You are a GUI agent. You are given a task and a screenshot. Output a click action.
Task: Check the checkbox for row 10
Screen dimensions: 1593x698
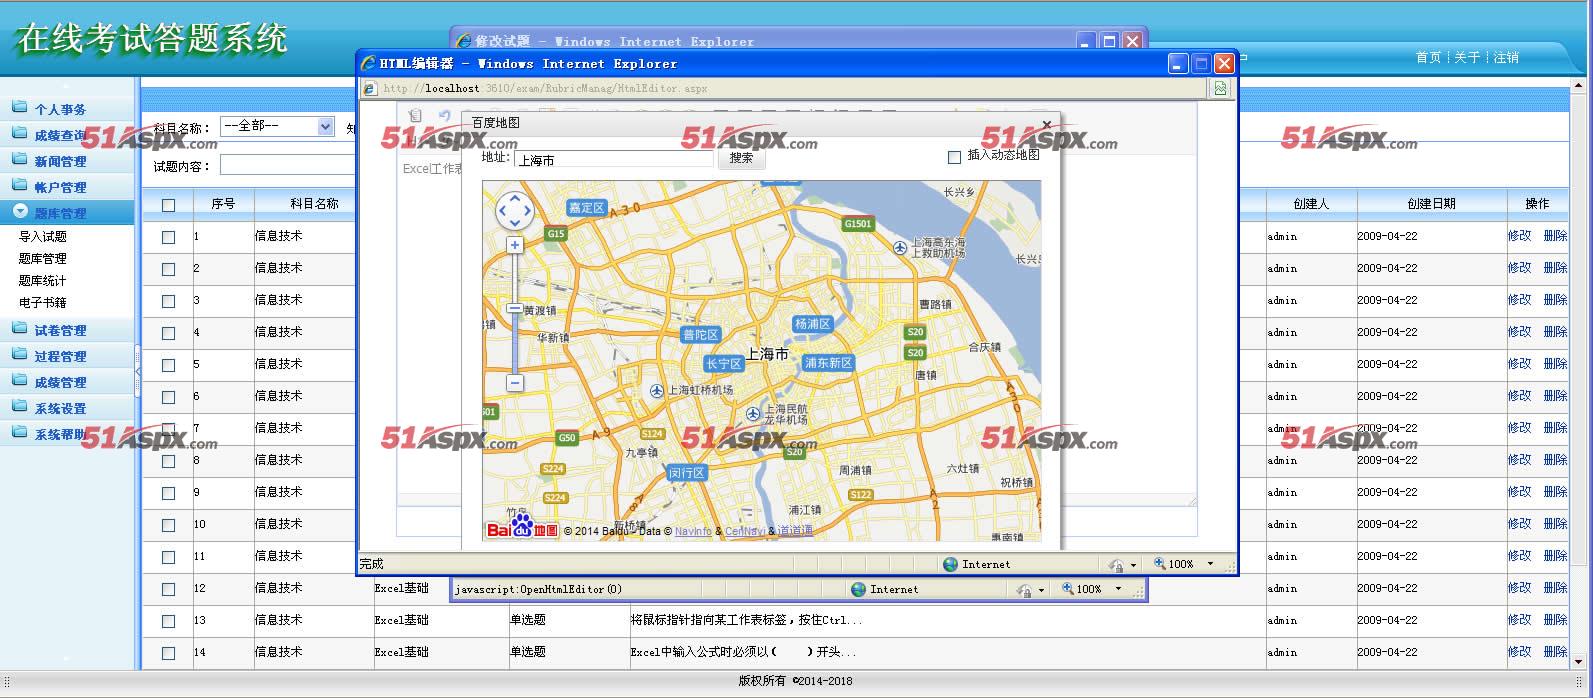pos(168,525)
